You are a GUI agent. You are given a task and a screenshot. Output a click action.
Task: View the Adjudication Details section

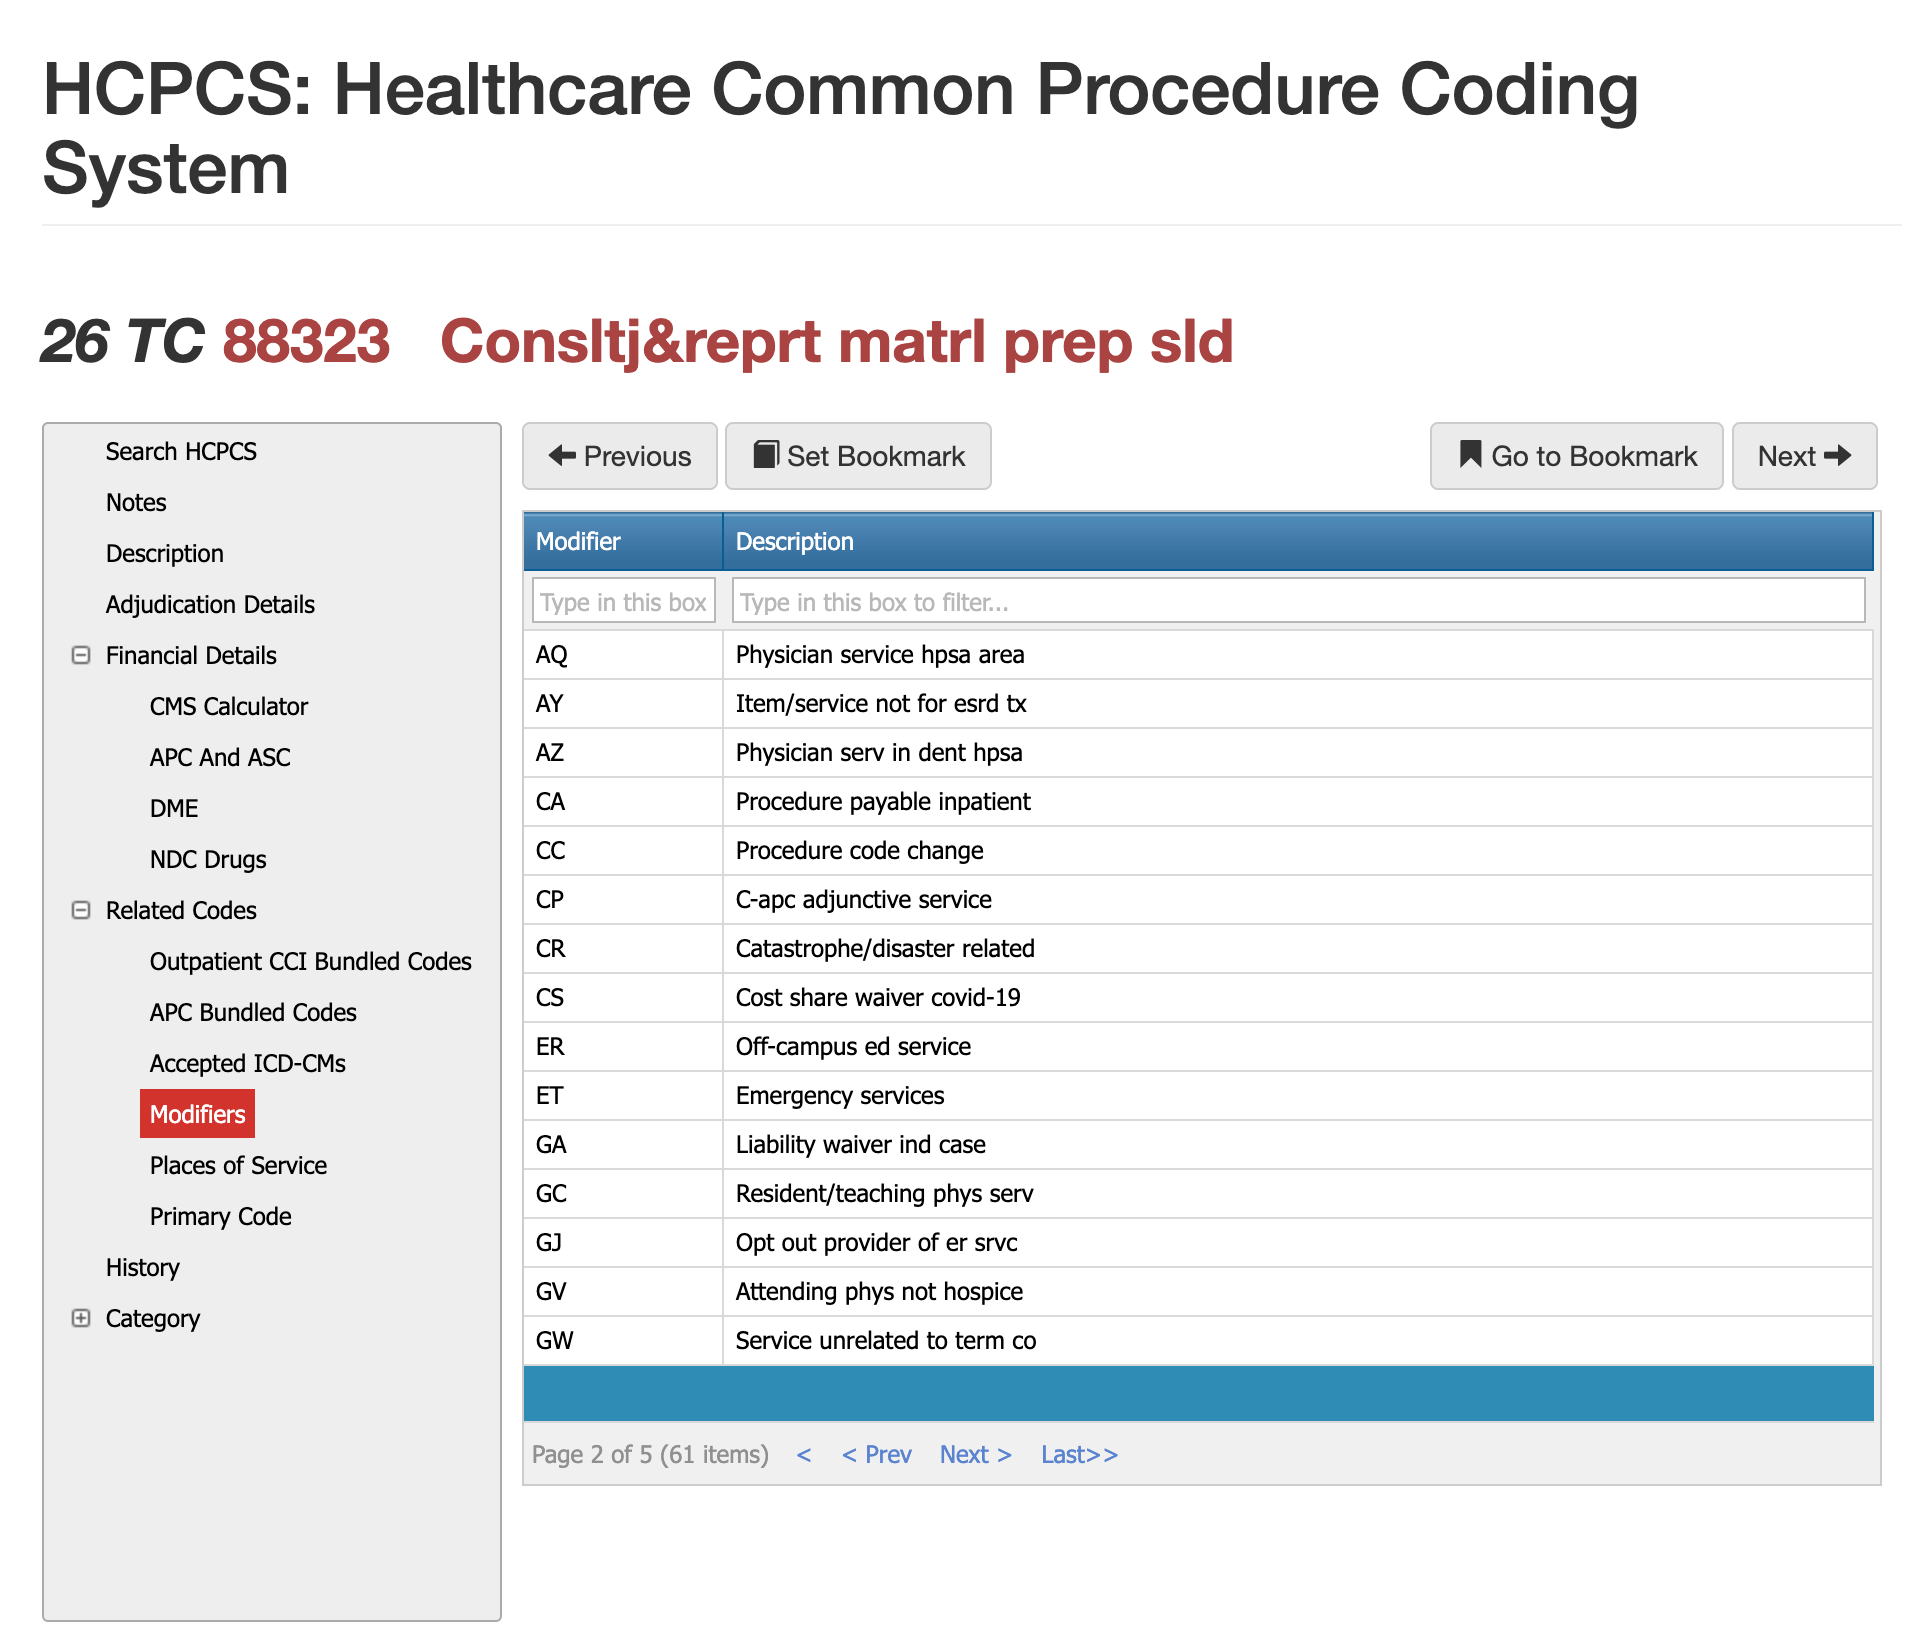[209, 604]
